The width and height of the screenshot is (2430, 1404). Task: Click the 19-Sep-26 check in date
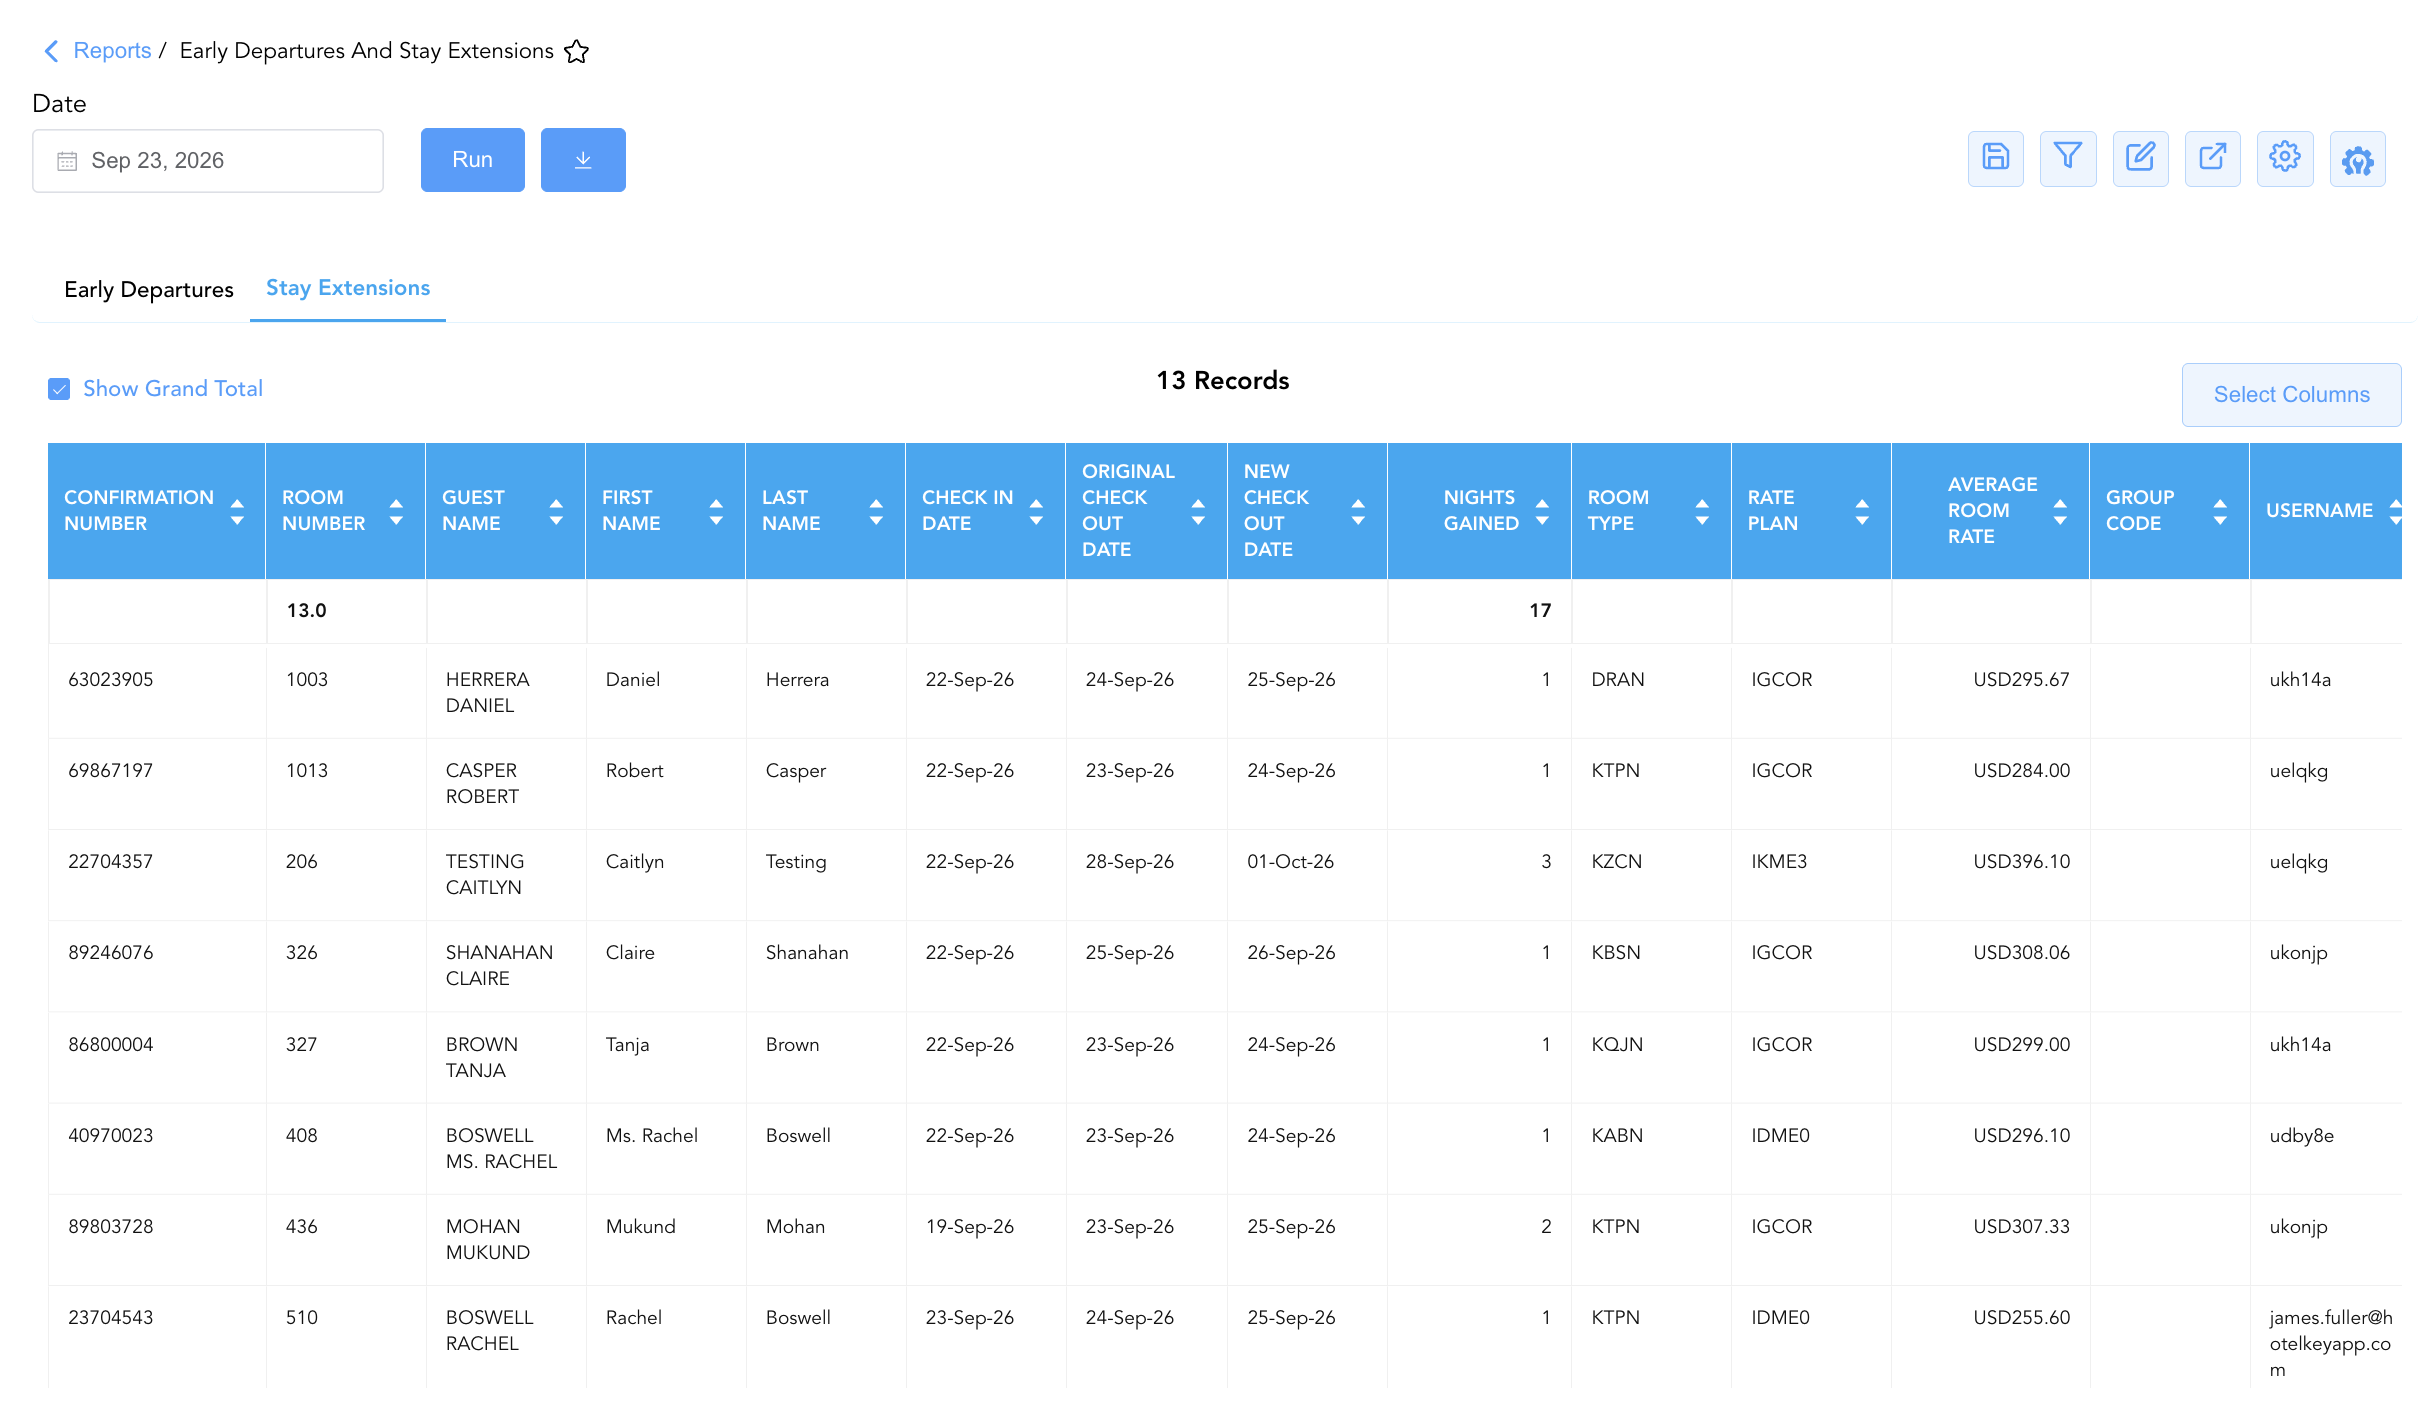tap(970, 1227)
